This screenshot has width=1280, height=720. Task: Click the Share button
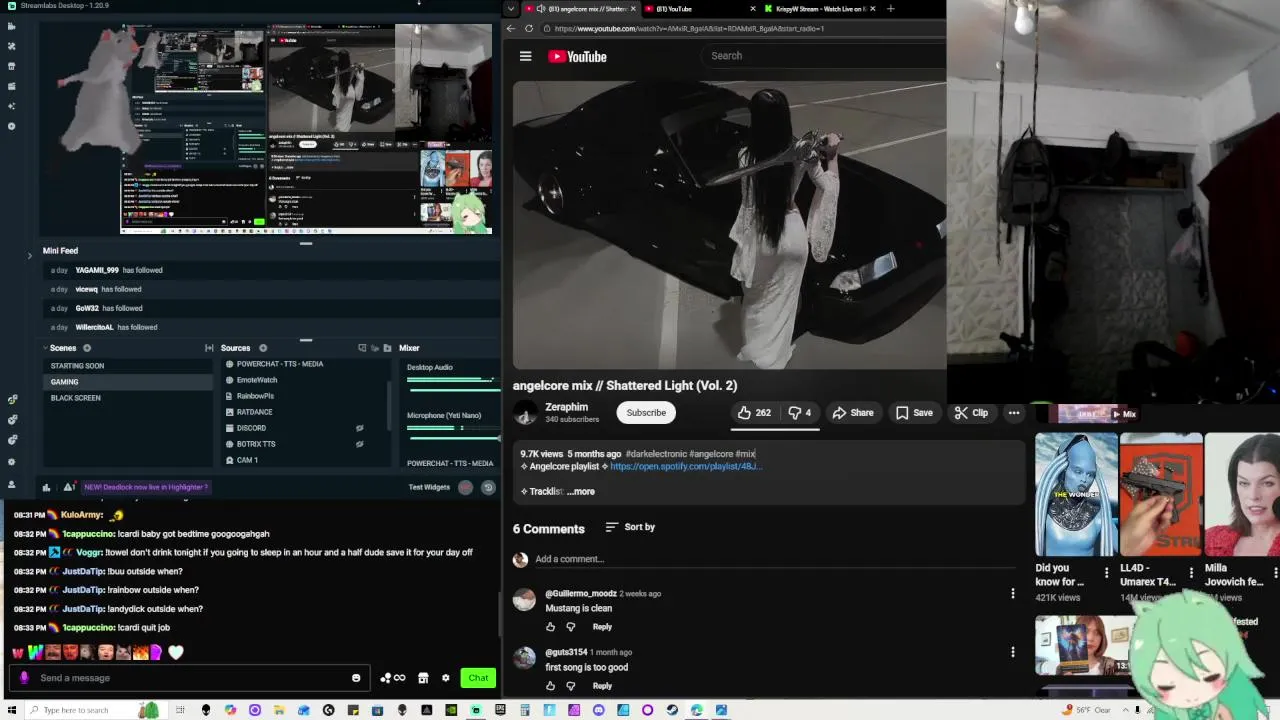pyautogui.click(x=853, y=412)
